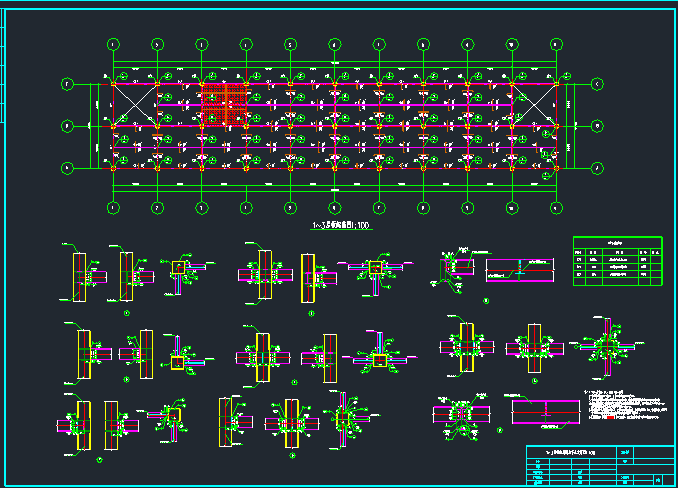Select the bottom-right grid axis bubble
This screenshot has width=678, height=488.
(556, 208)
